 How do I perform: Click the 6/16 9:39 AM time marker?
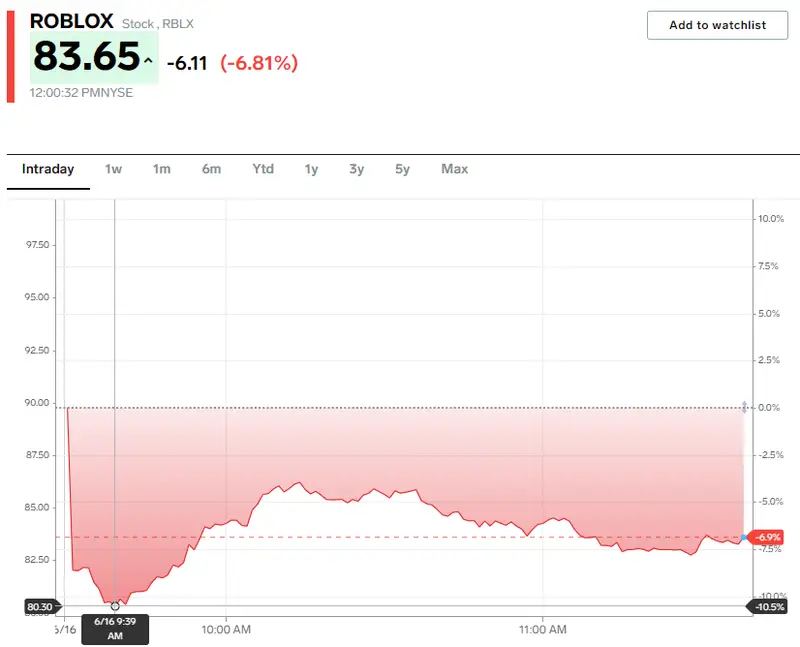(x=115, y=628)
